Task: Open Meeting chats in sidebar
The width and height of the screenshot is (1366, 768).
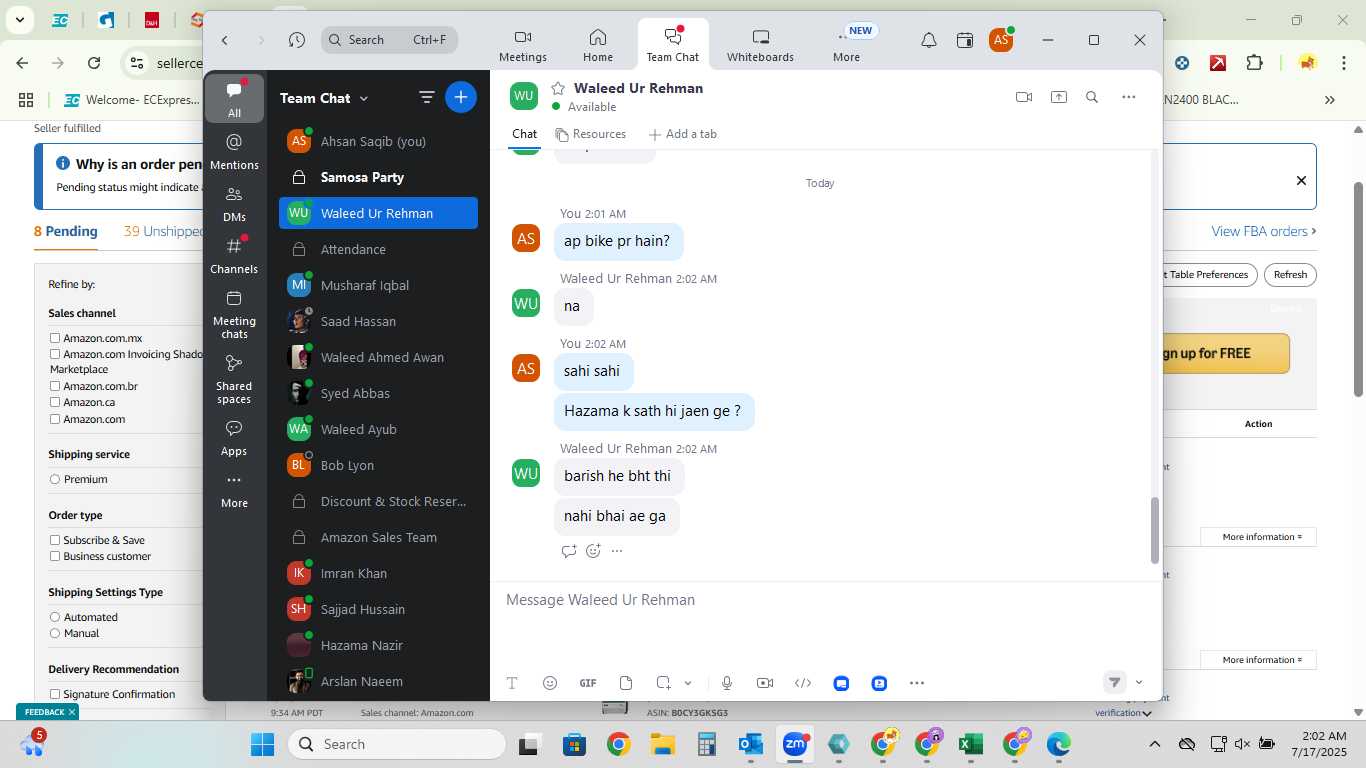Action: point(234,314)
